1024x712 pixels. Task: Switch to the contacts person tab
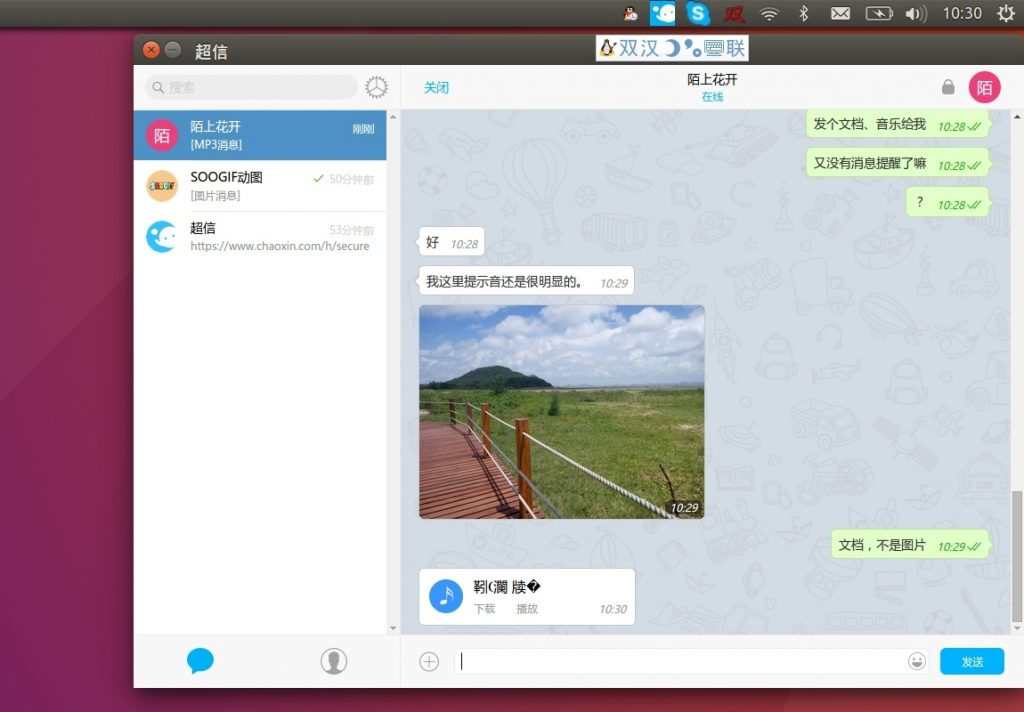[333, 661]
